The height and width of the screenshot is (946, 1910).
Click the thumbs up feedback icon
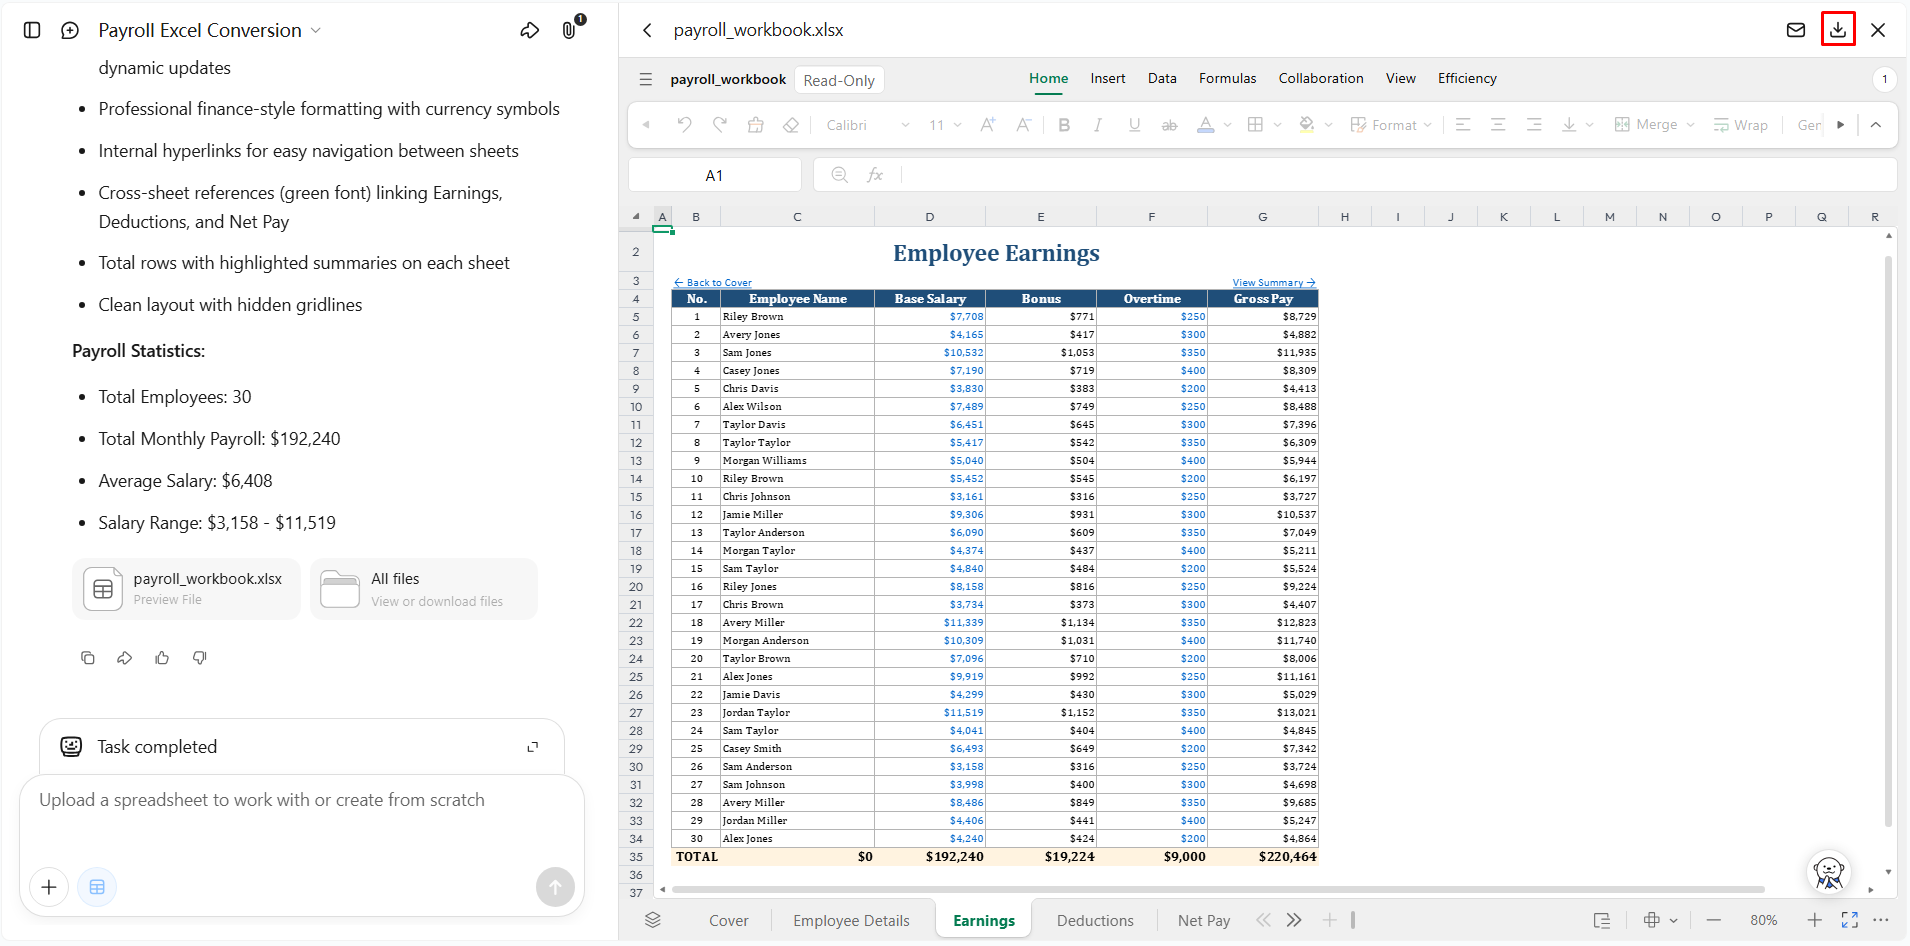162,658
